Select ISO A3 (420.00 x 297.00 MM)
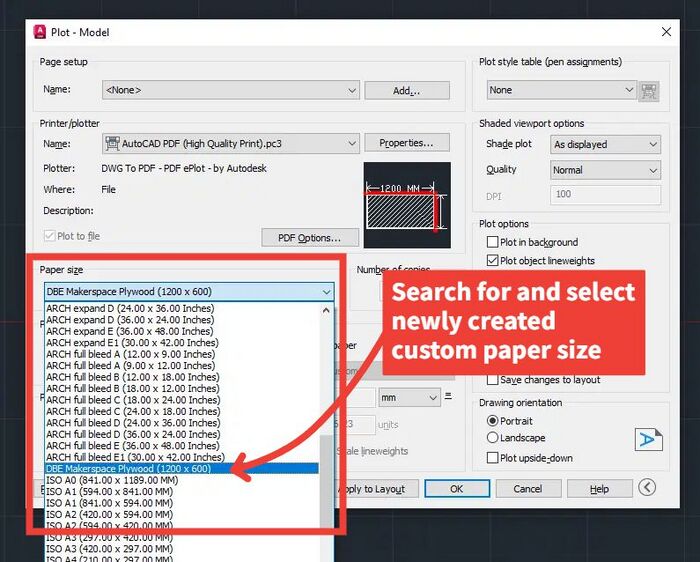The height and width of the screenshot is (562, 700). (x=182, y=549)
